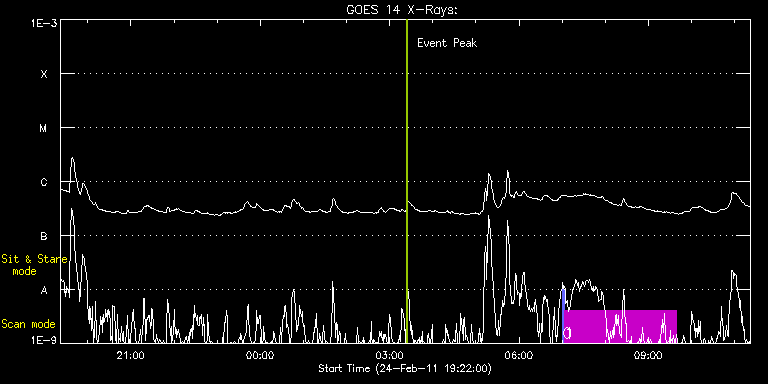
Task: Click the C flare class label
Action: point(44,182)
